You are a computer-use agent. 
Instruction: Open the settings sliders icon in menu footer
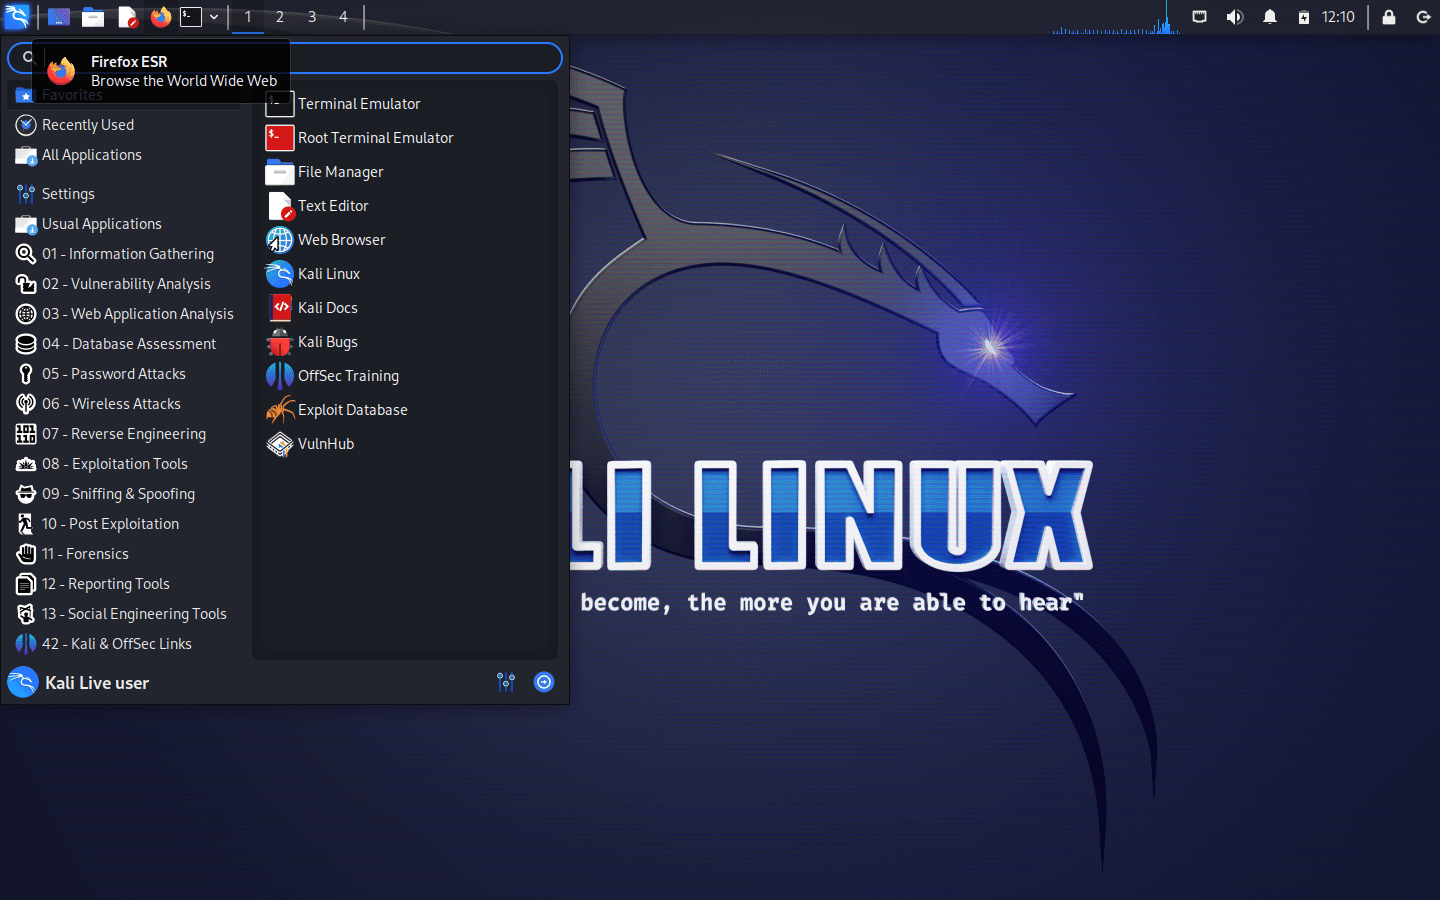(505, 682)
